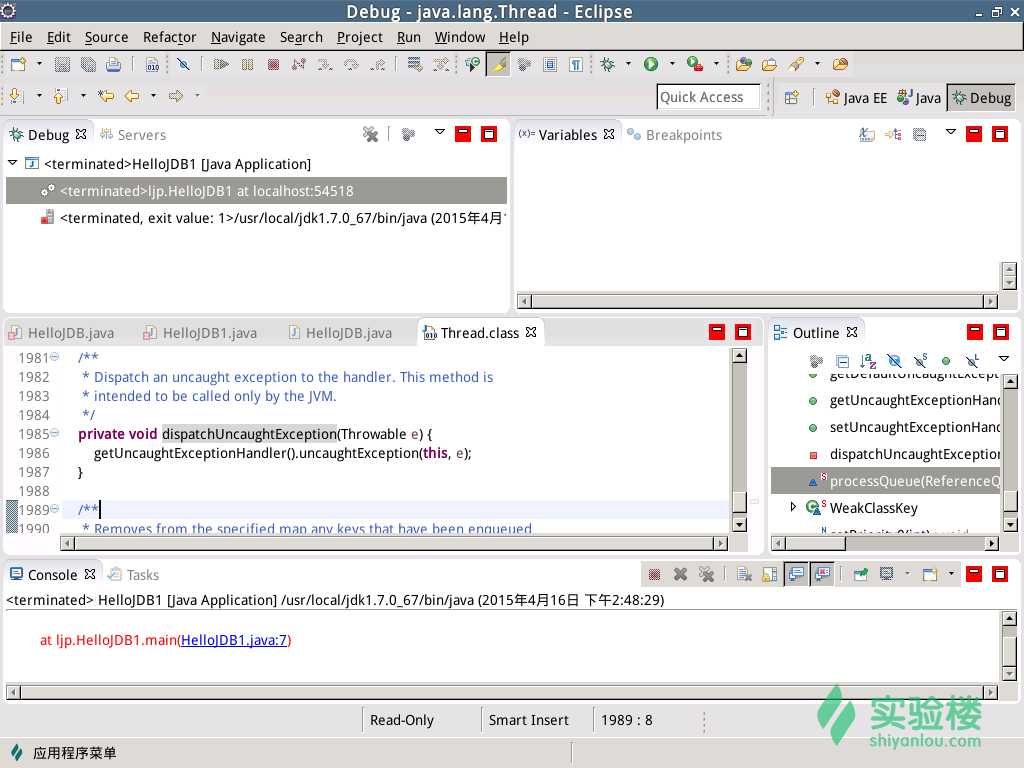The image size is (1024, 768).
Task: Click Skip All Breakpoints toolbar icon
Action: (x=184, y=64)
